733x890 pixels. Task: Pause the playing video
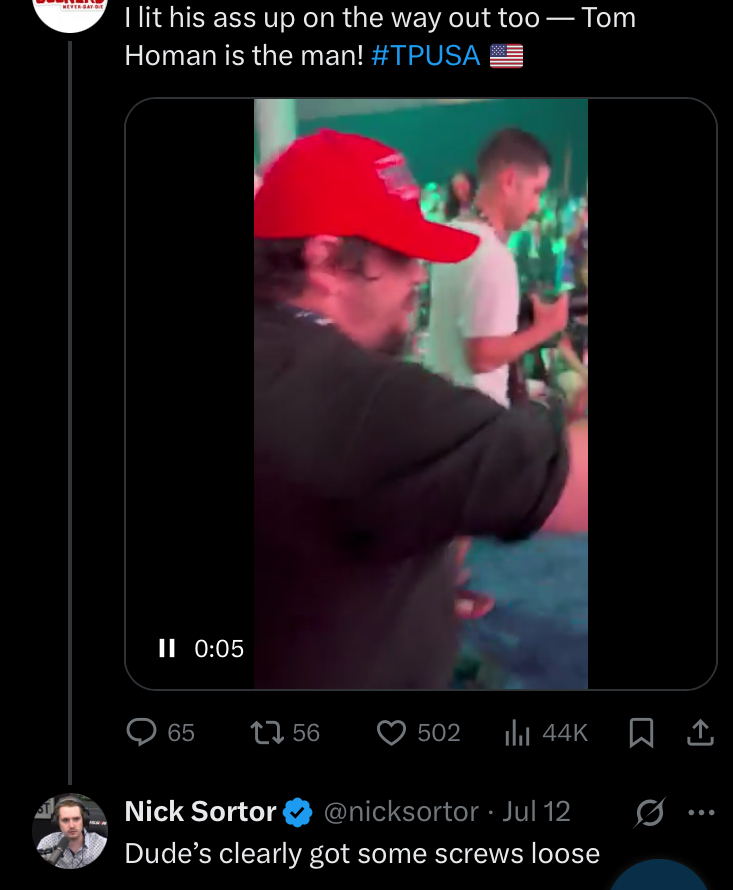(x=166, y=649)
